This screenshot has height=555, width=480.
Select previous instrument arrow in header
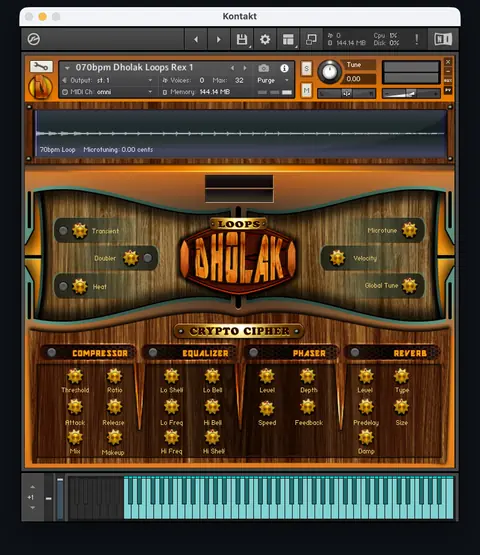pos(232,68)
